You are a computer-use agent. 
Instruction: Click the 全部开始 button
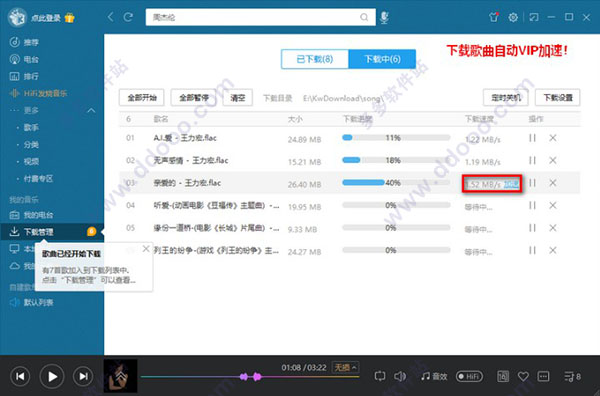tap(142, 98)
